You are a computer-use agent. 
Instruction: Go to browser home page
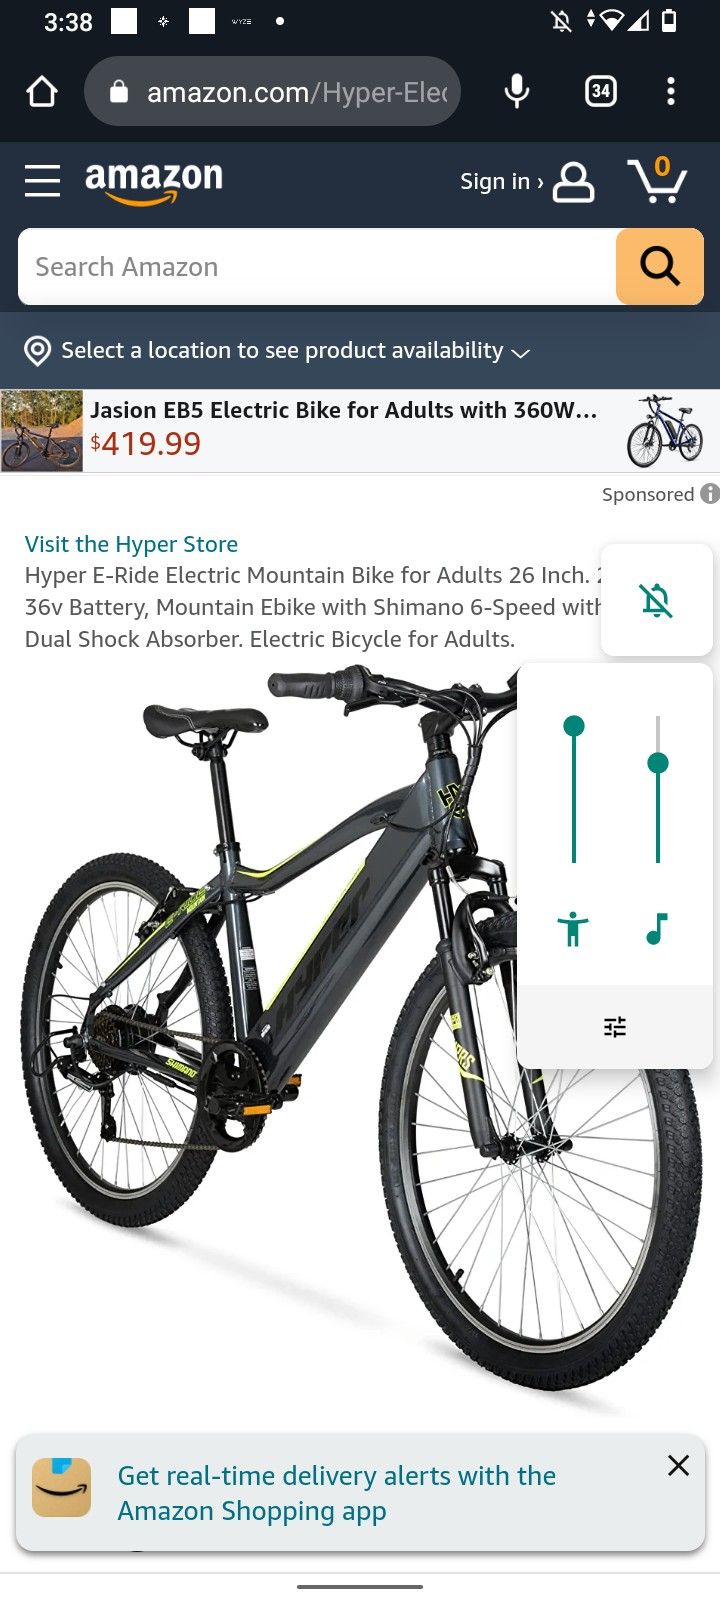tap(42, 92)
